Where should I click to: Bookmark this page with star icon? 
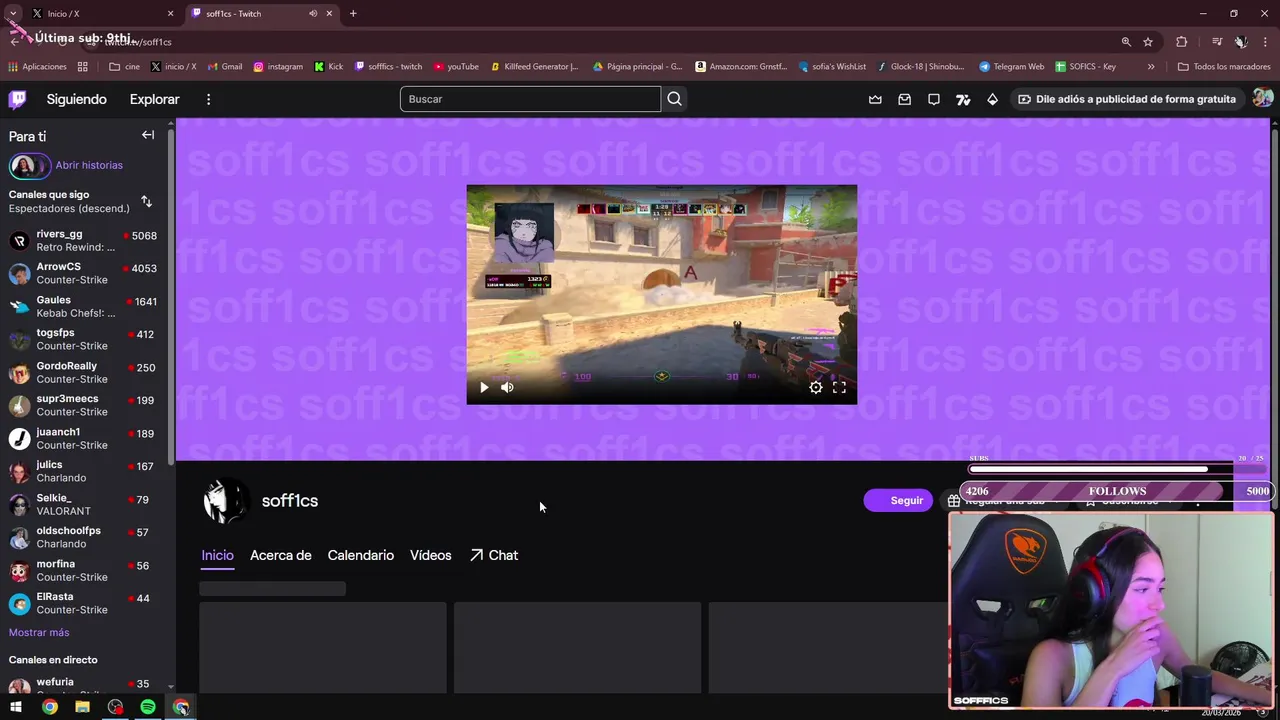click(x=1148, y=41)
